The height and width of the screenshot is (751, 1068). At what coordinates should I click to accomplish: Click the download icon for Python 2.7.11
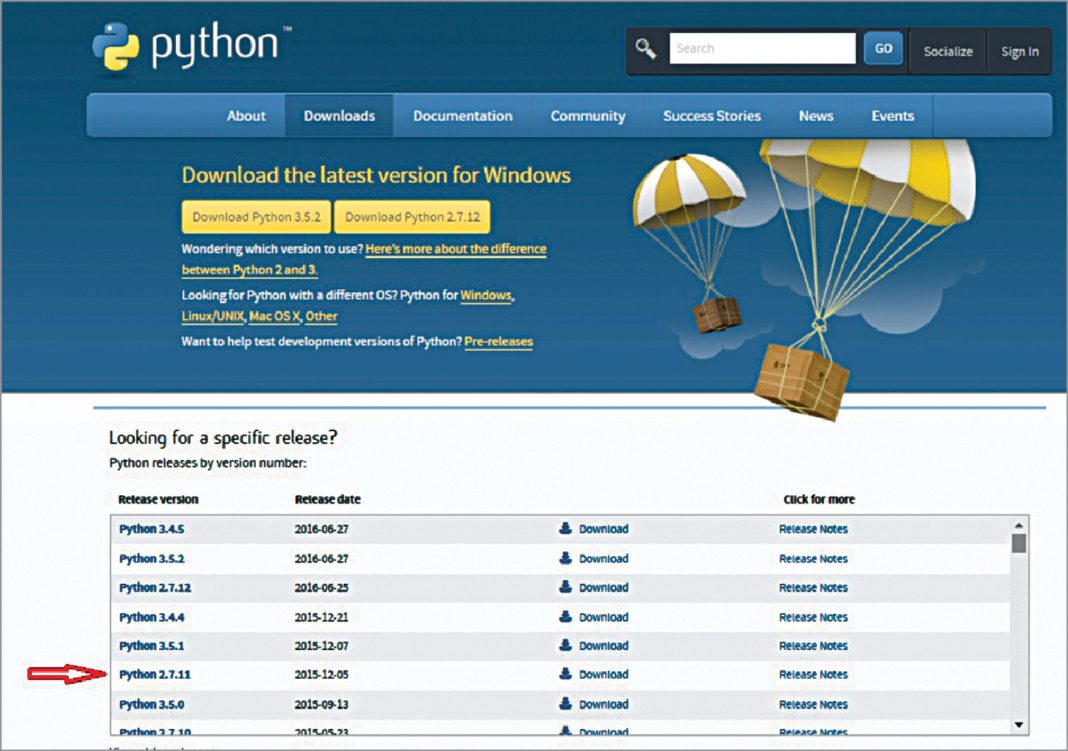pyautogui.click(x=566, y=675)
